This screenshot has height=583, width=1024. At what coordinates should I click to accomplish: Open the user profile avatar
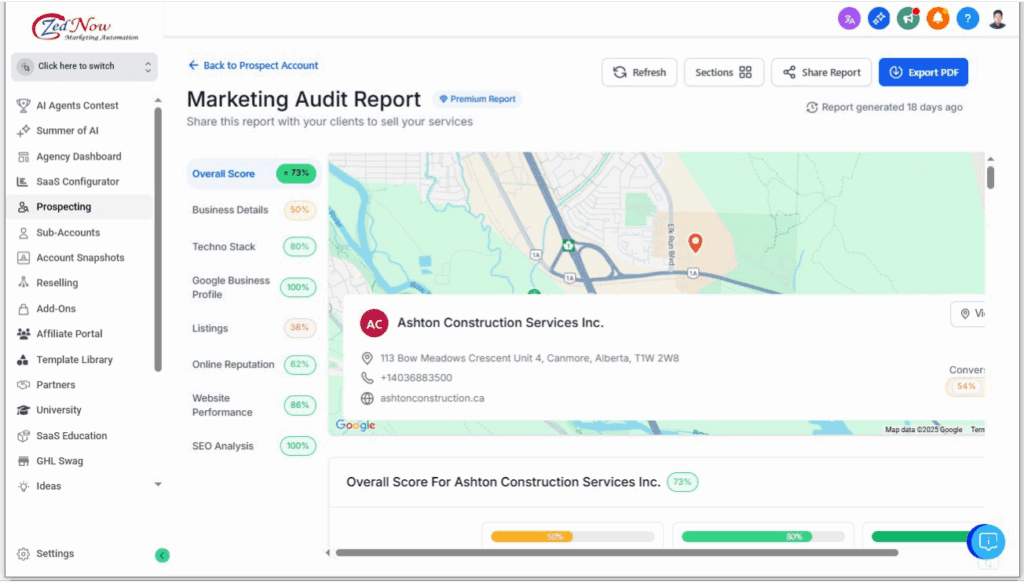pyautogui.click(x=997, y=19)
